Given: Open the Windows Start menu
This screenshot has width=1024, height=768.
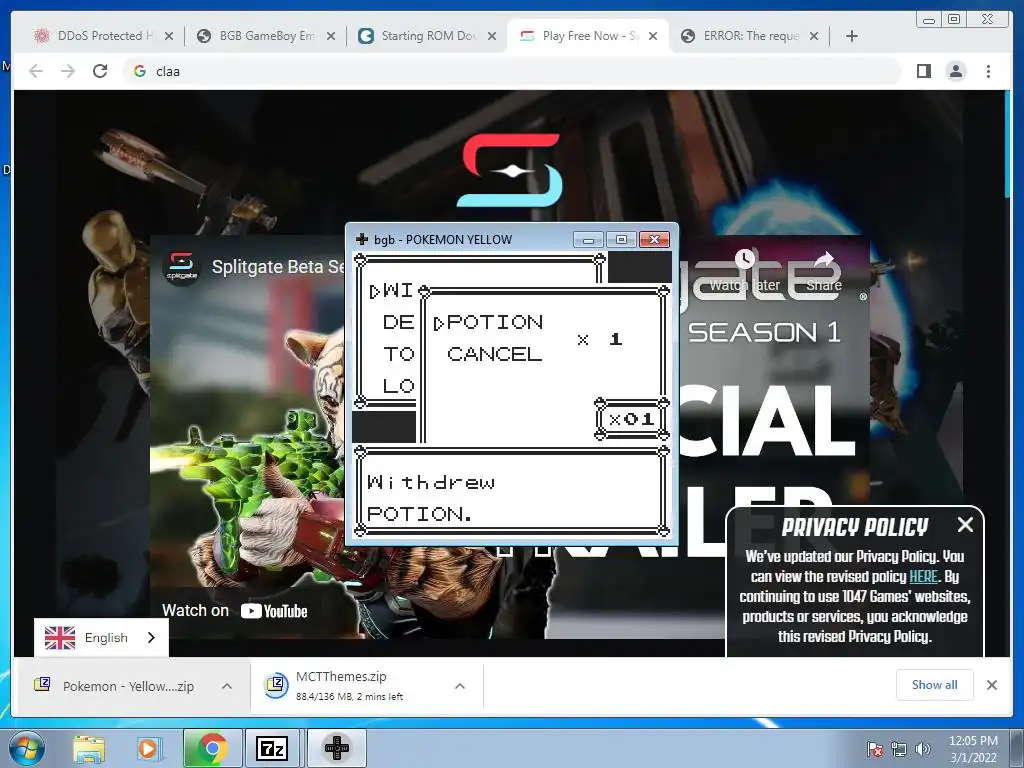Looking at the screenshot, I should (28, 748).
